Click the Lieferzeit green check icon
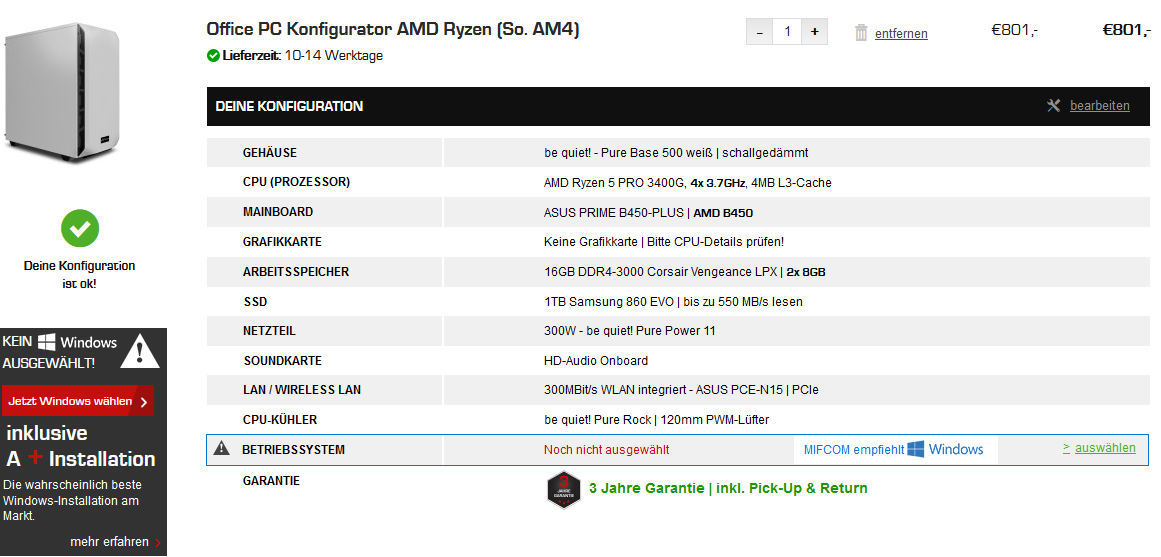 coord(213,56)
